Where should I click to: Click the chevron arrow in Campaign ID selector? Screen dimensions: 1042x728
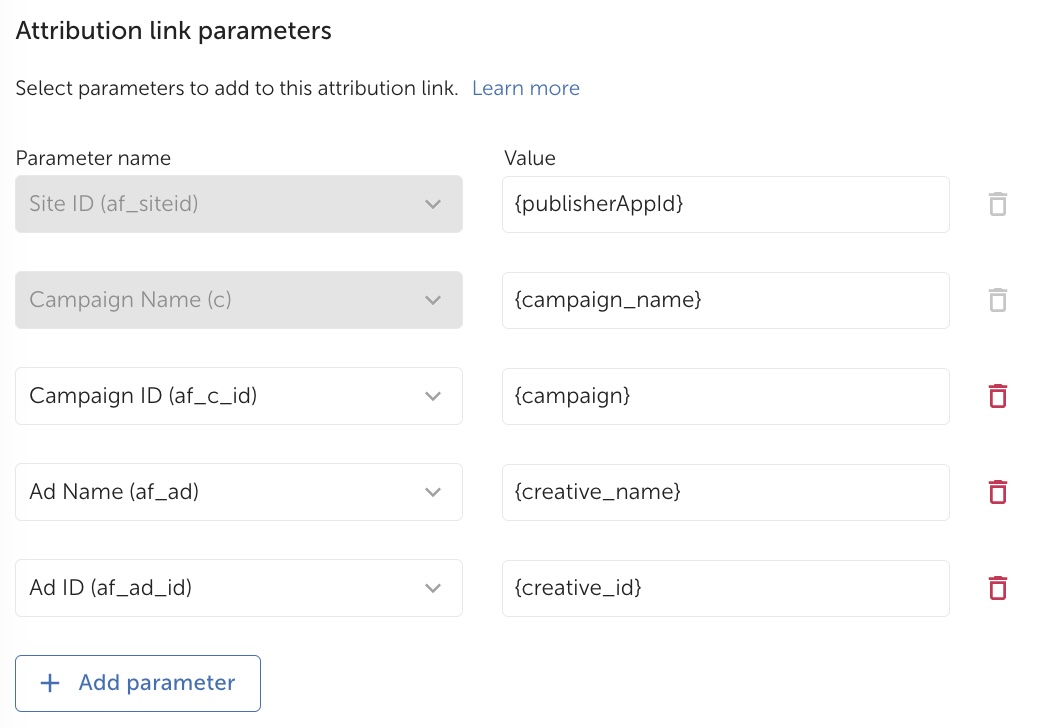433,396
